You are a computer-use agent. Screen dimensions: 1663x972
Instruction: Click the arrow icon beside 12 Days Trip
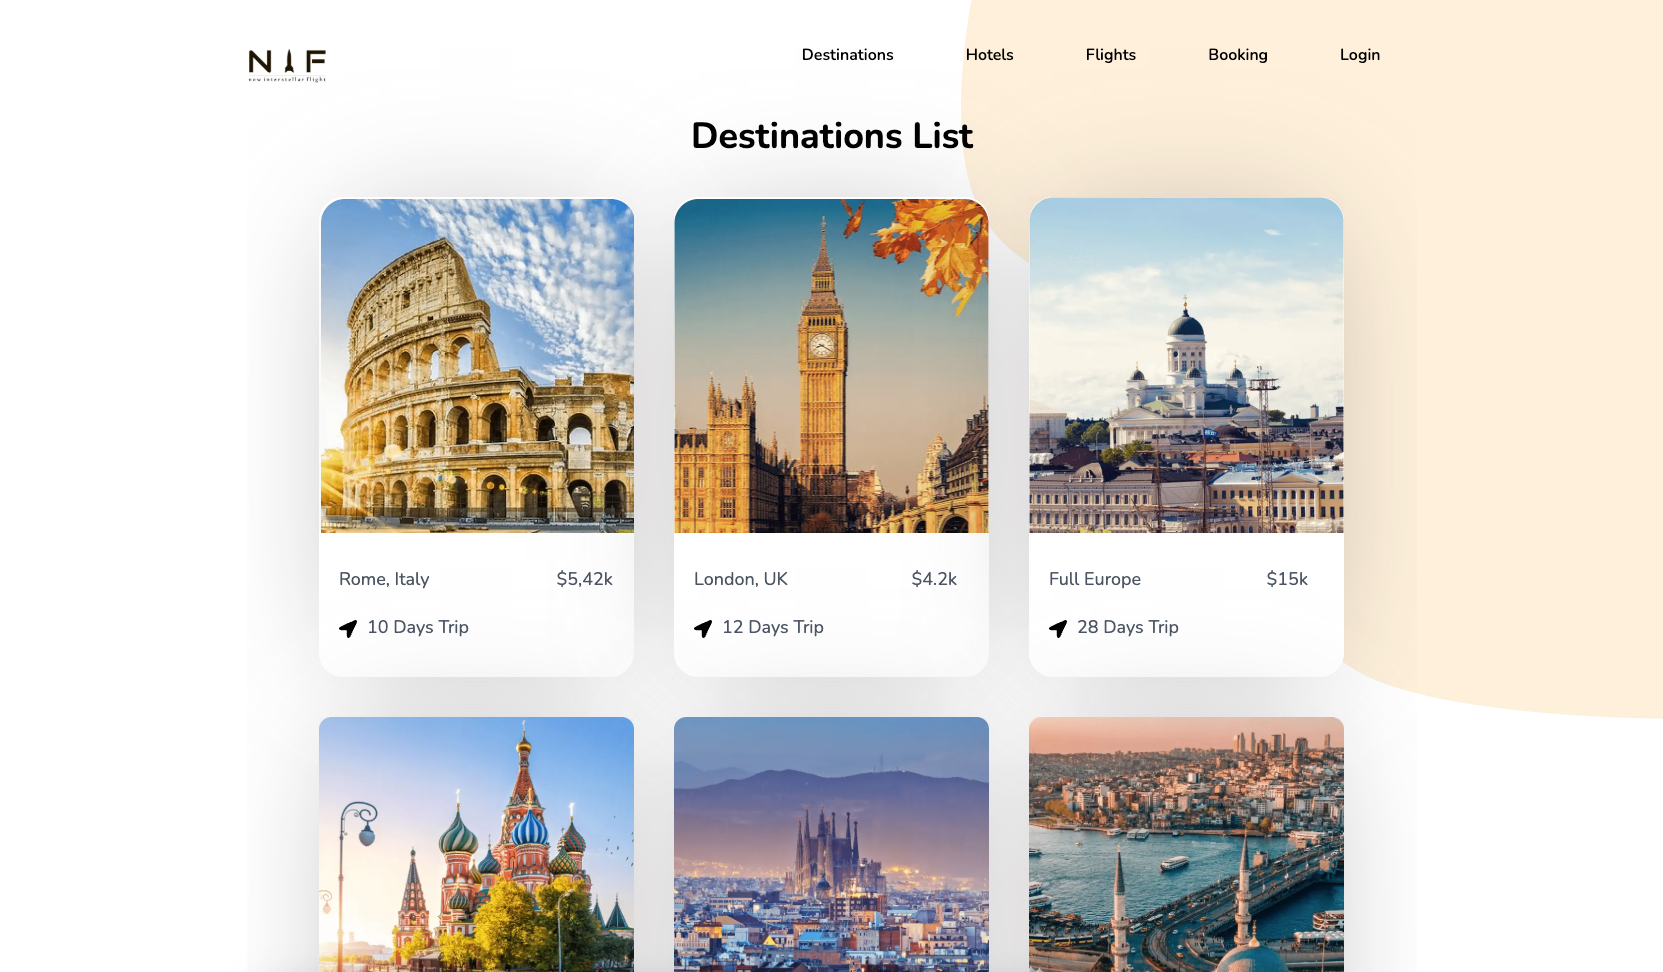(x=703, y=628)
